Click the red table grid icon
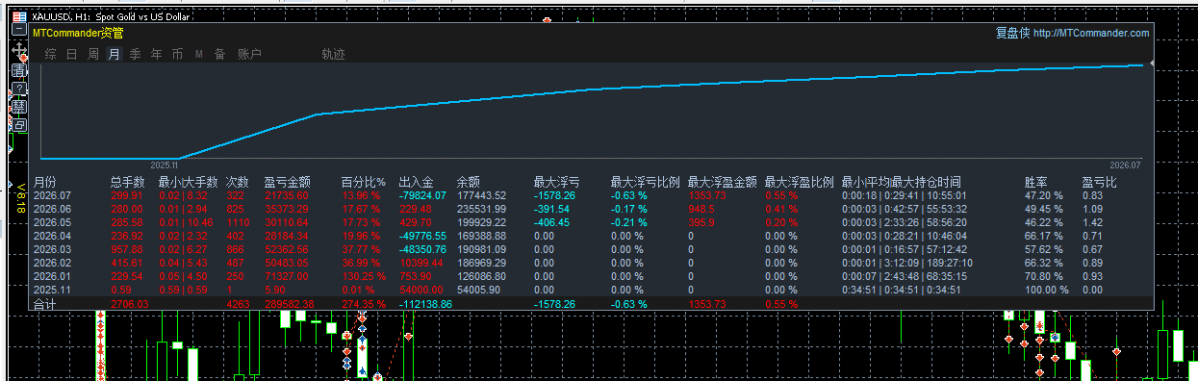1198x381 pixels. [x=19, y=16]
